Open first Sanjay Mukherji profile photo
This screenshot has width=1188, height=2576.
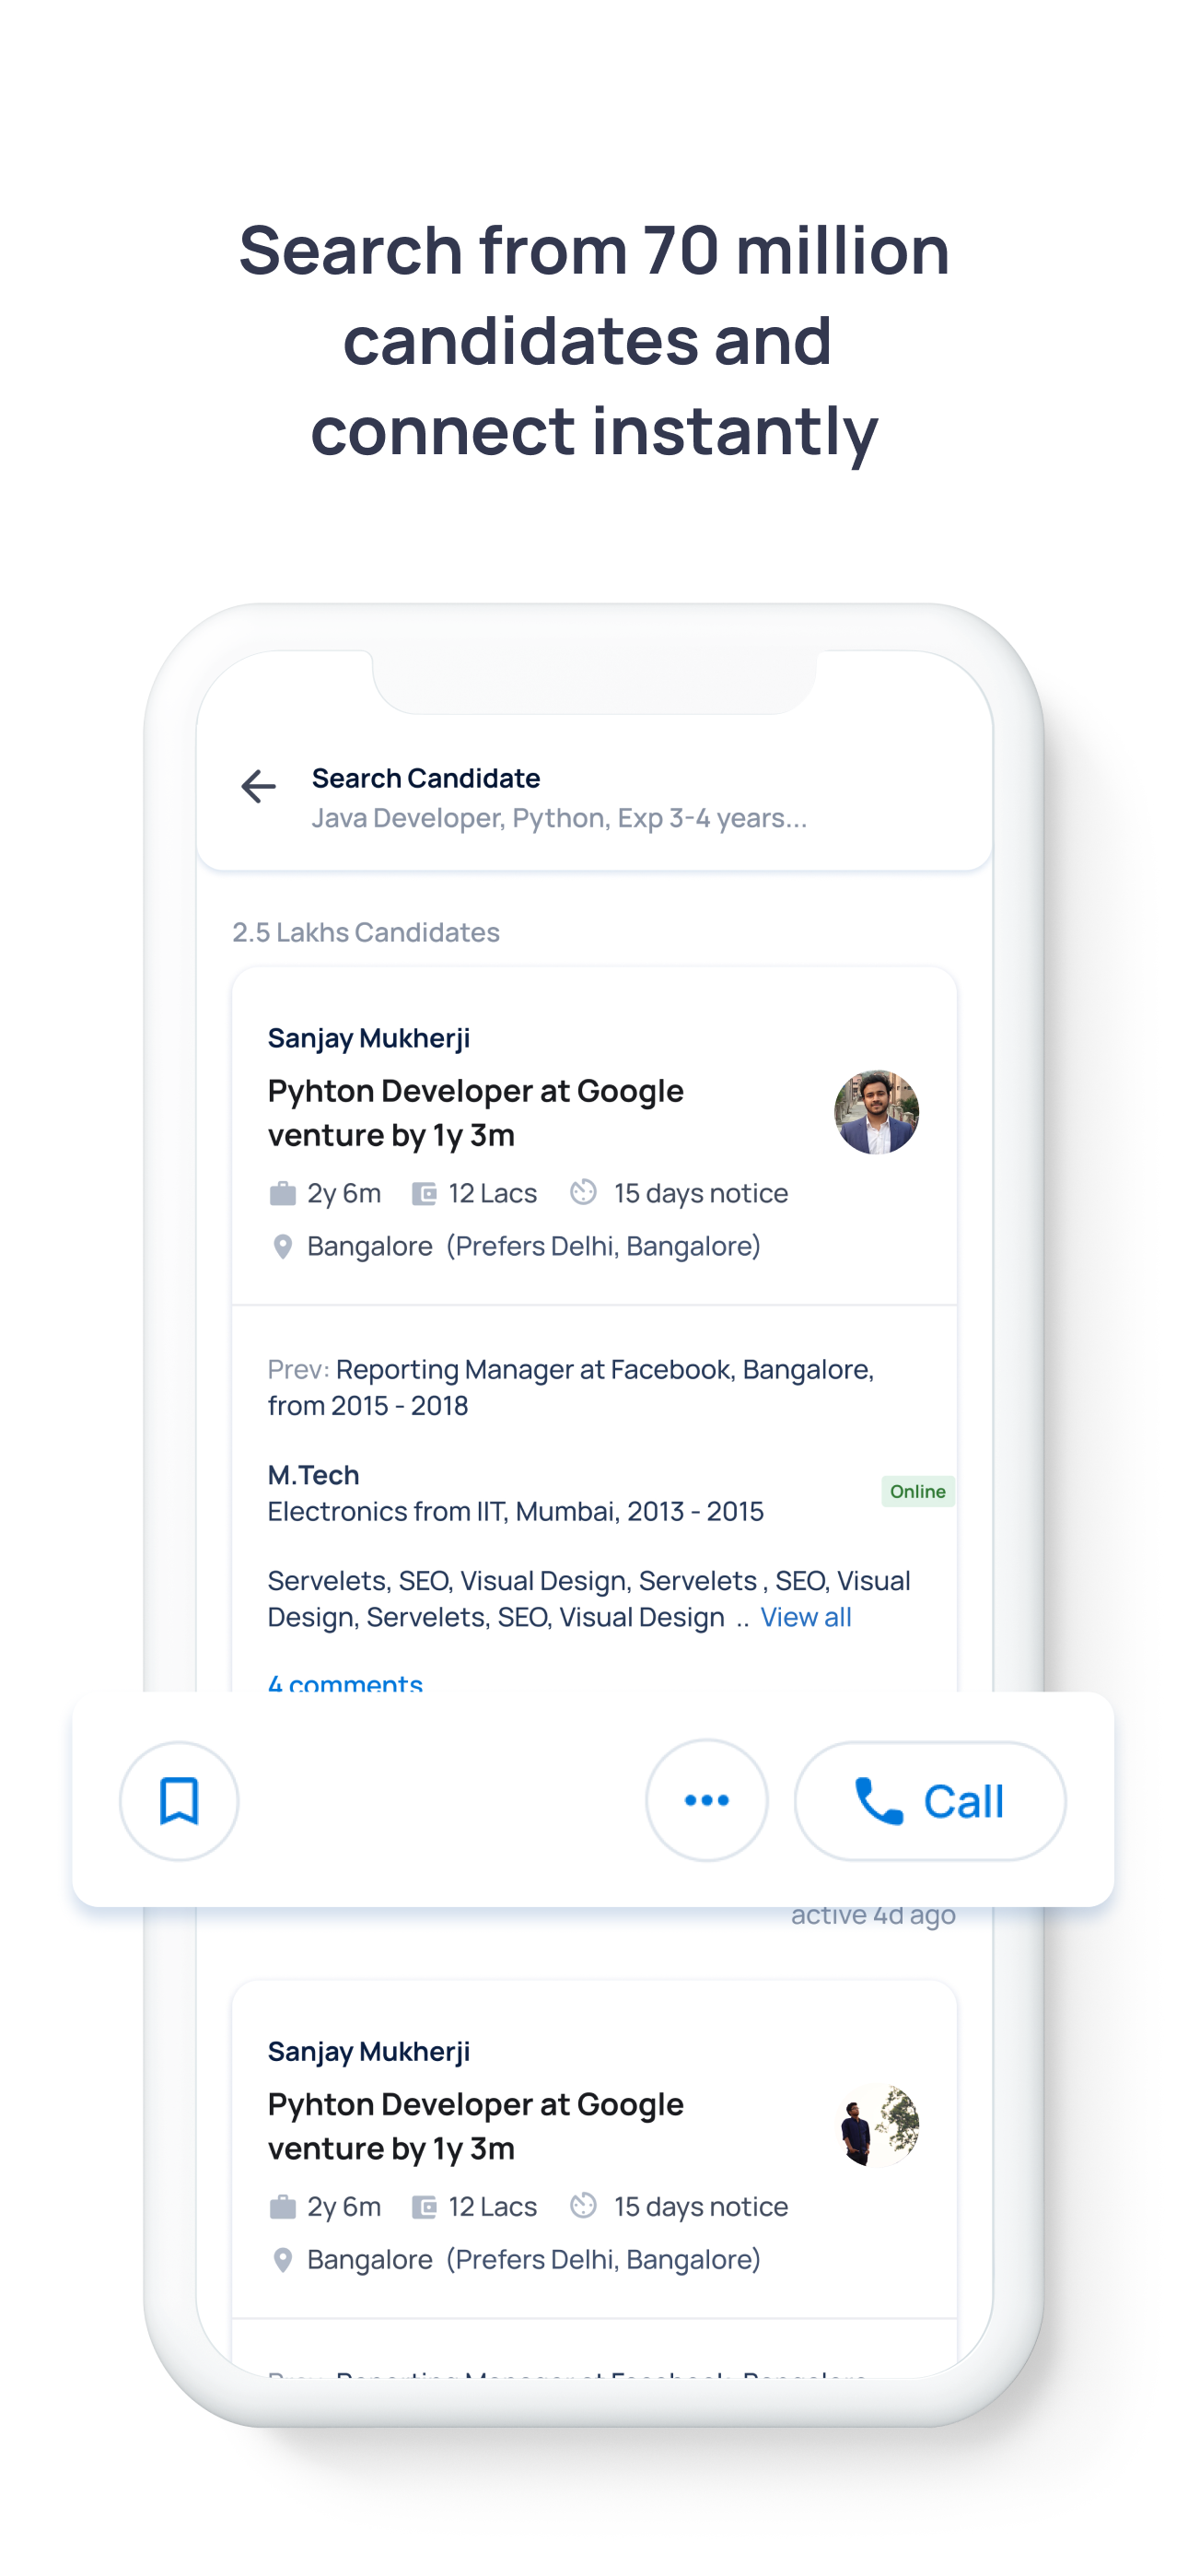876,1112
